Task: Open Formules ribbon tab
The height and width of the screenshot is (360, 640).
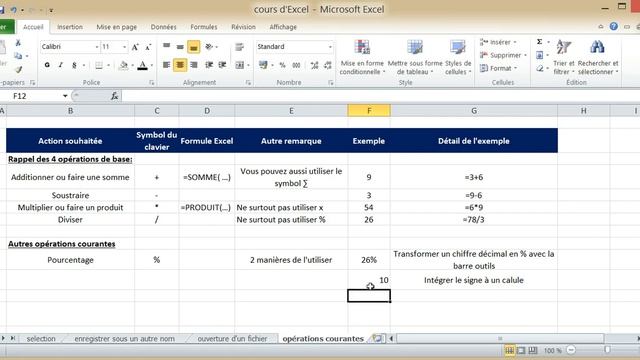Action: (204, 27)
